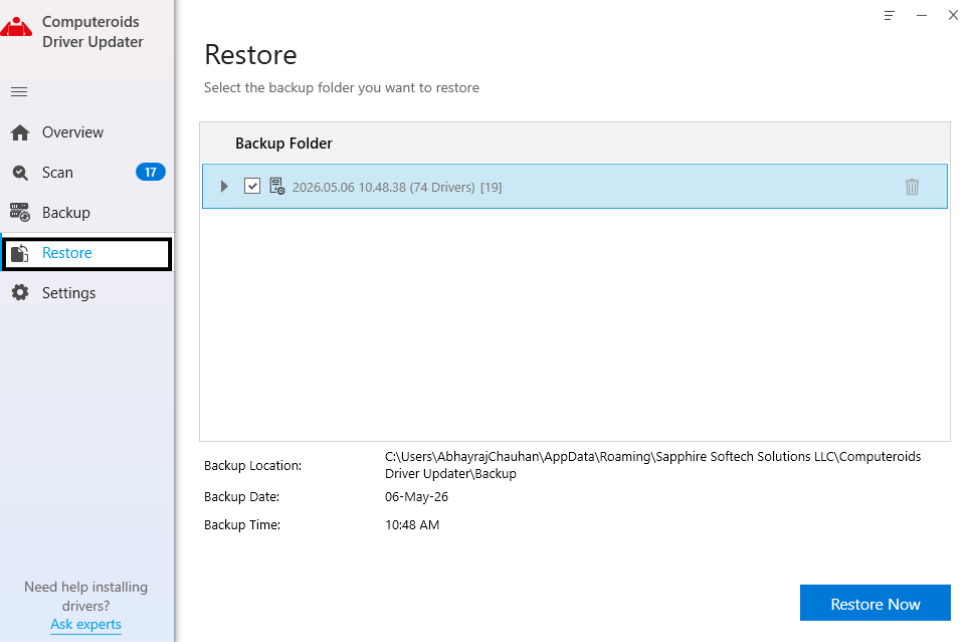Click the backup location path text
Viewport: 970px width, 642px height.
coord(653,465)
